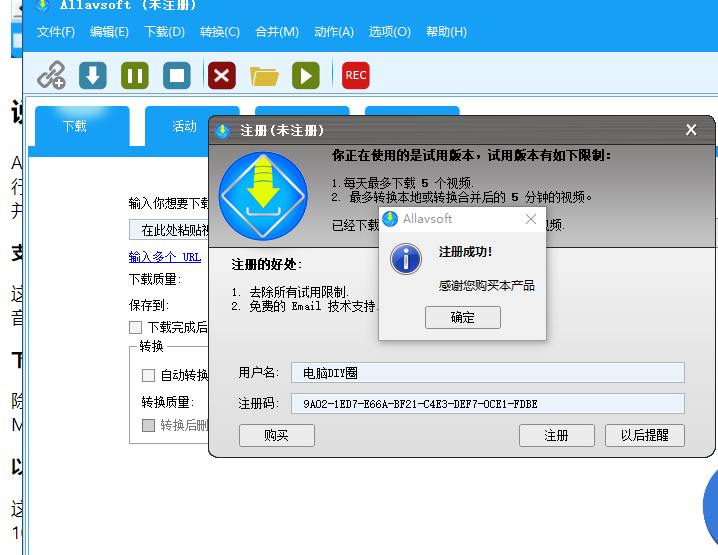Click the blue stop toolbar icon
Screen dimensions: 718x555
177,75
